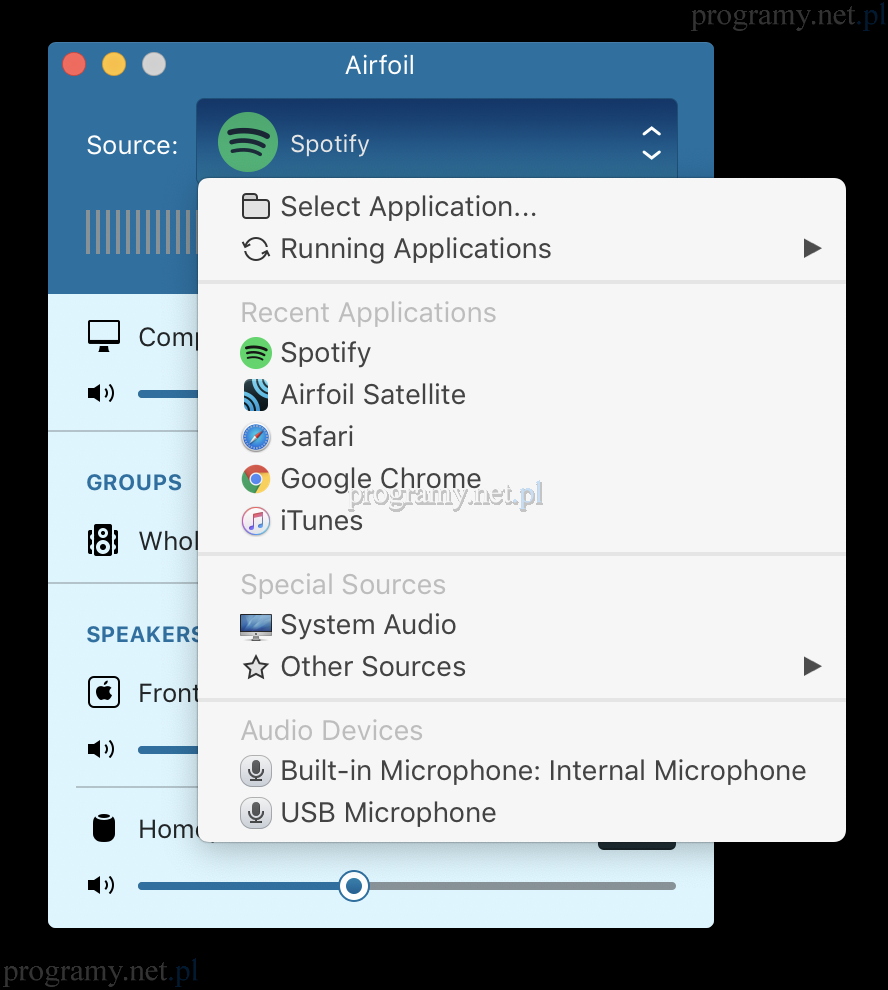
Task: Mute using the HomePod volume speaker icon
Action: [101, 885]
